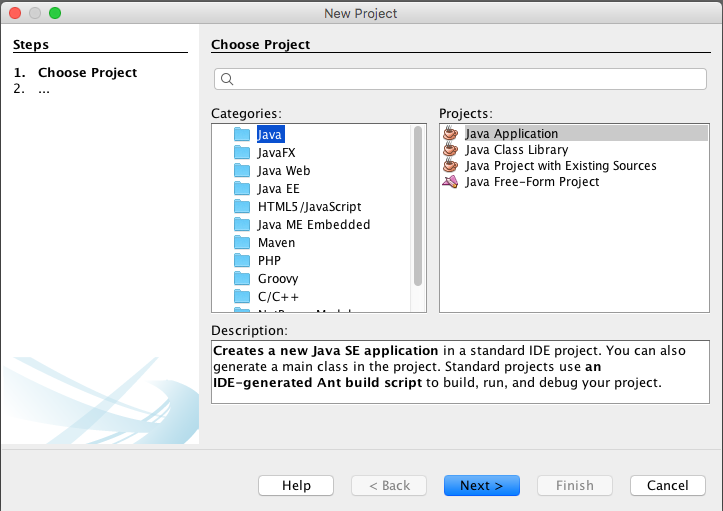Select the JavaFX folder icon
Viewport: 723px width, 511px height.
242,153
